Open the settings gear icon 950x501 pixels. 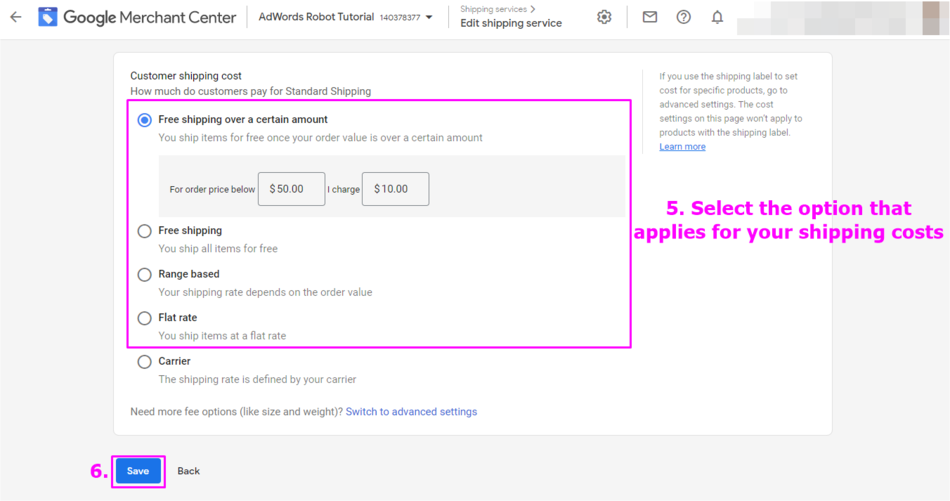[x=604, y=17]
